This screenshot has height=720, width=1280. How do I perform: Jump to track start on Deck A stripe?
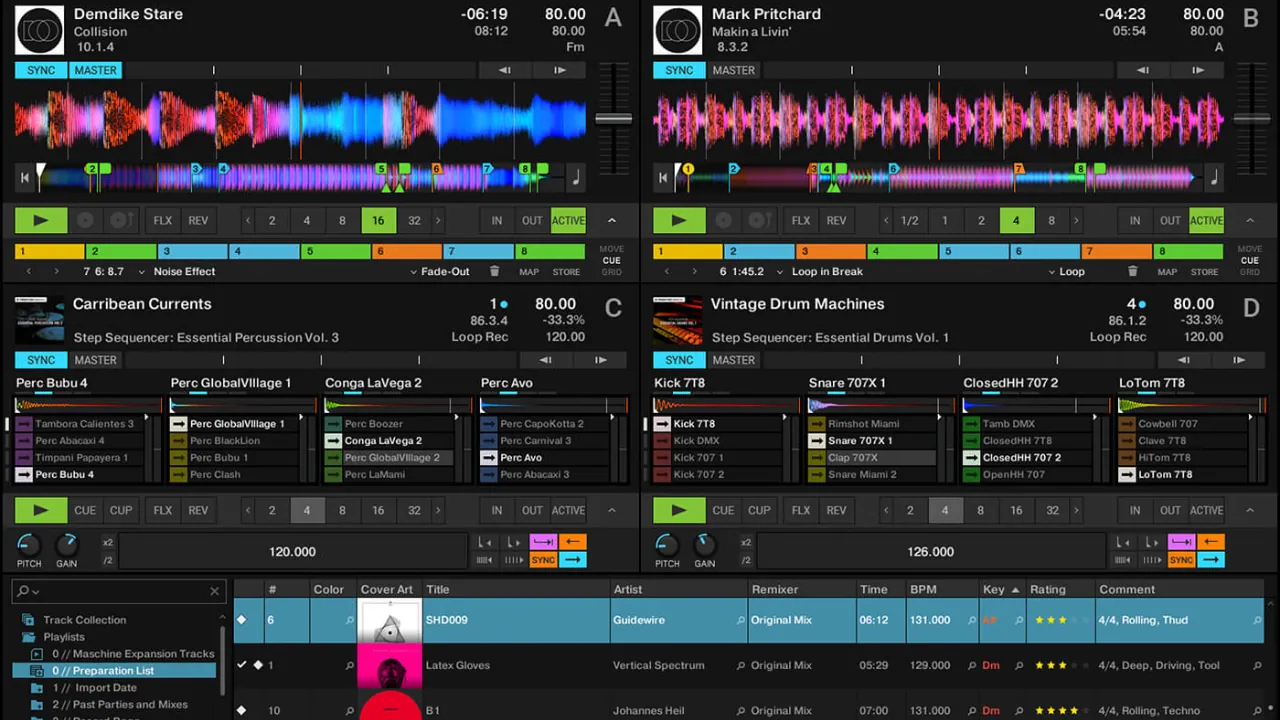point(25,179)
